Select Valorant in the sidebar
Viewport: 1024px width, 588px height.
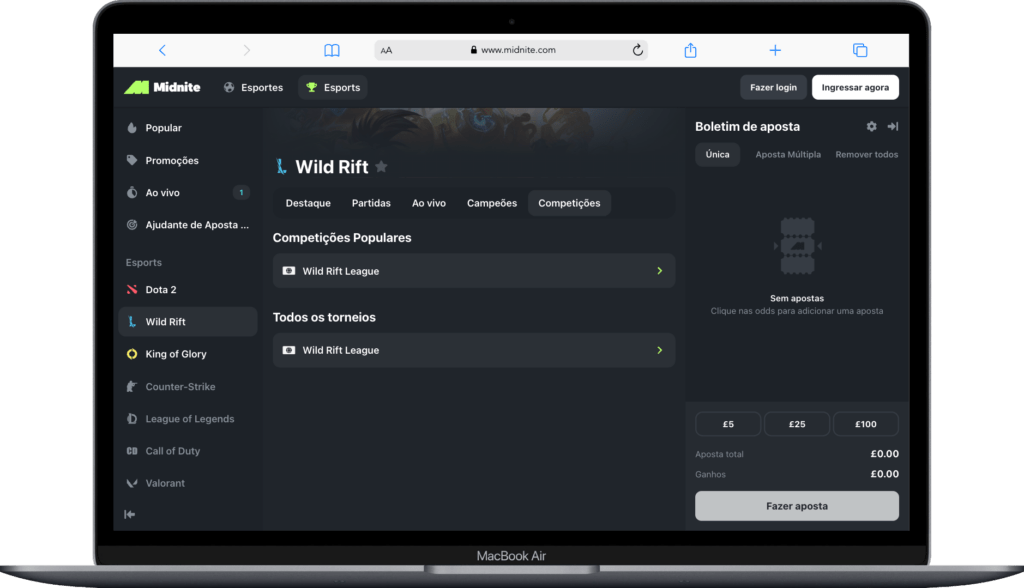tap(188, 483)
